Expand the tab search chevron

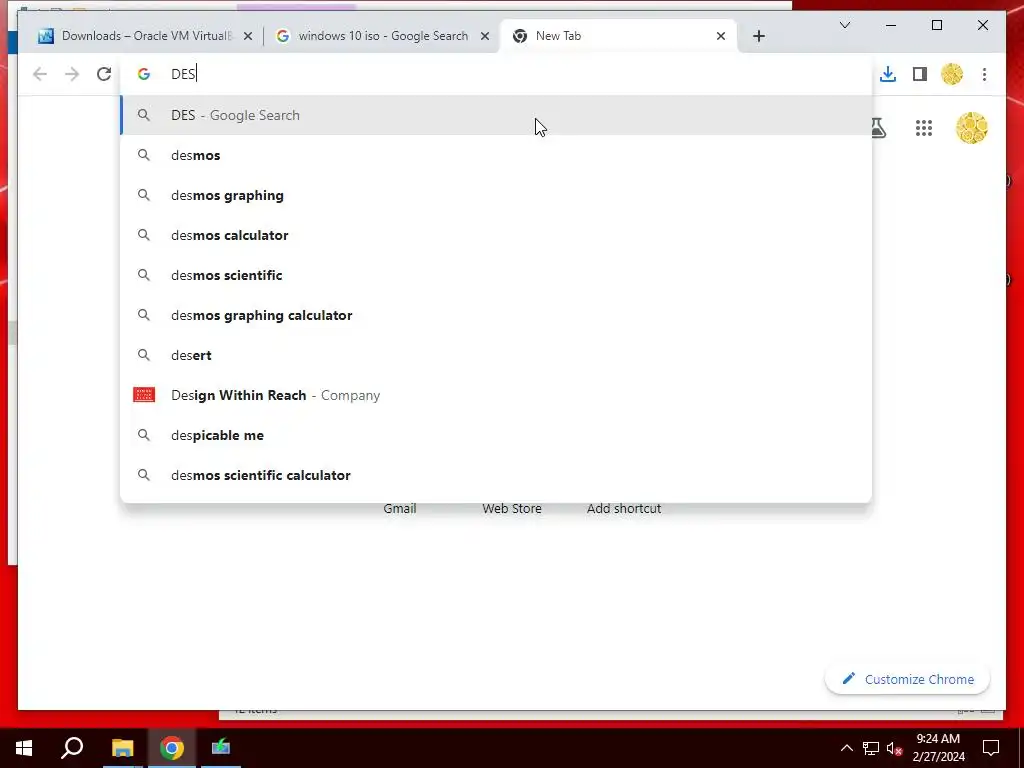(844, 25)
